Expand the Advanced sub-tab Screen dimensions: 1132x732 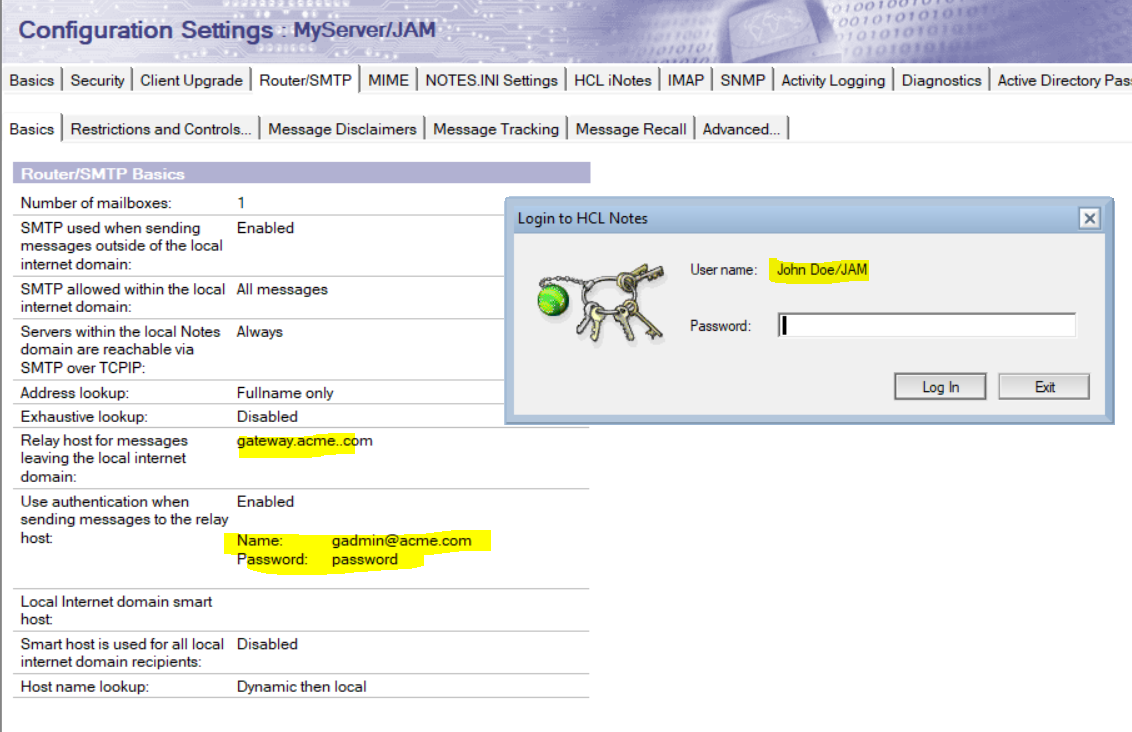coord(741,129)
